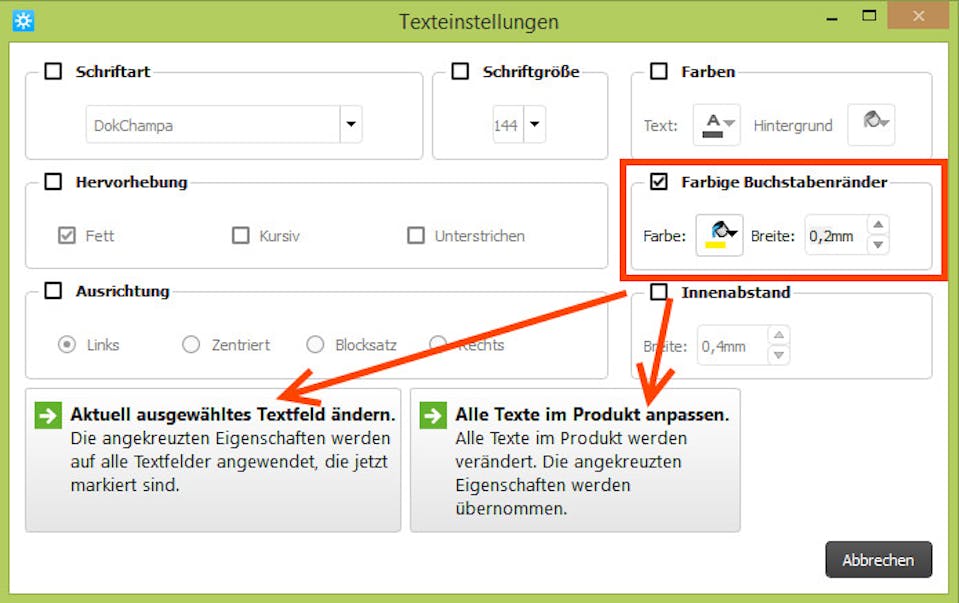Increase the Buchstabenränder Breite with up arrow
This screenshot has width=959, height=603.
coord(877,226)
